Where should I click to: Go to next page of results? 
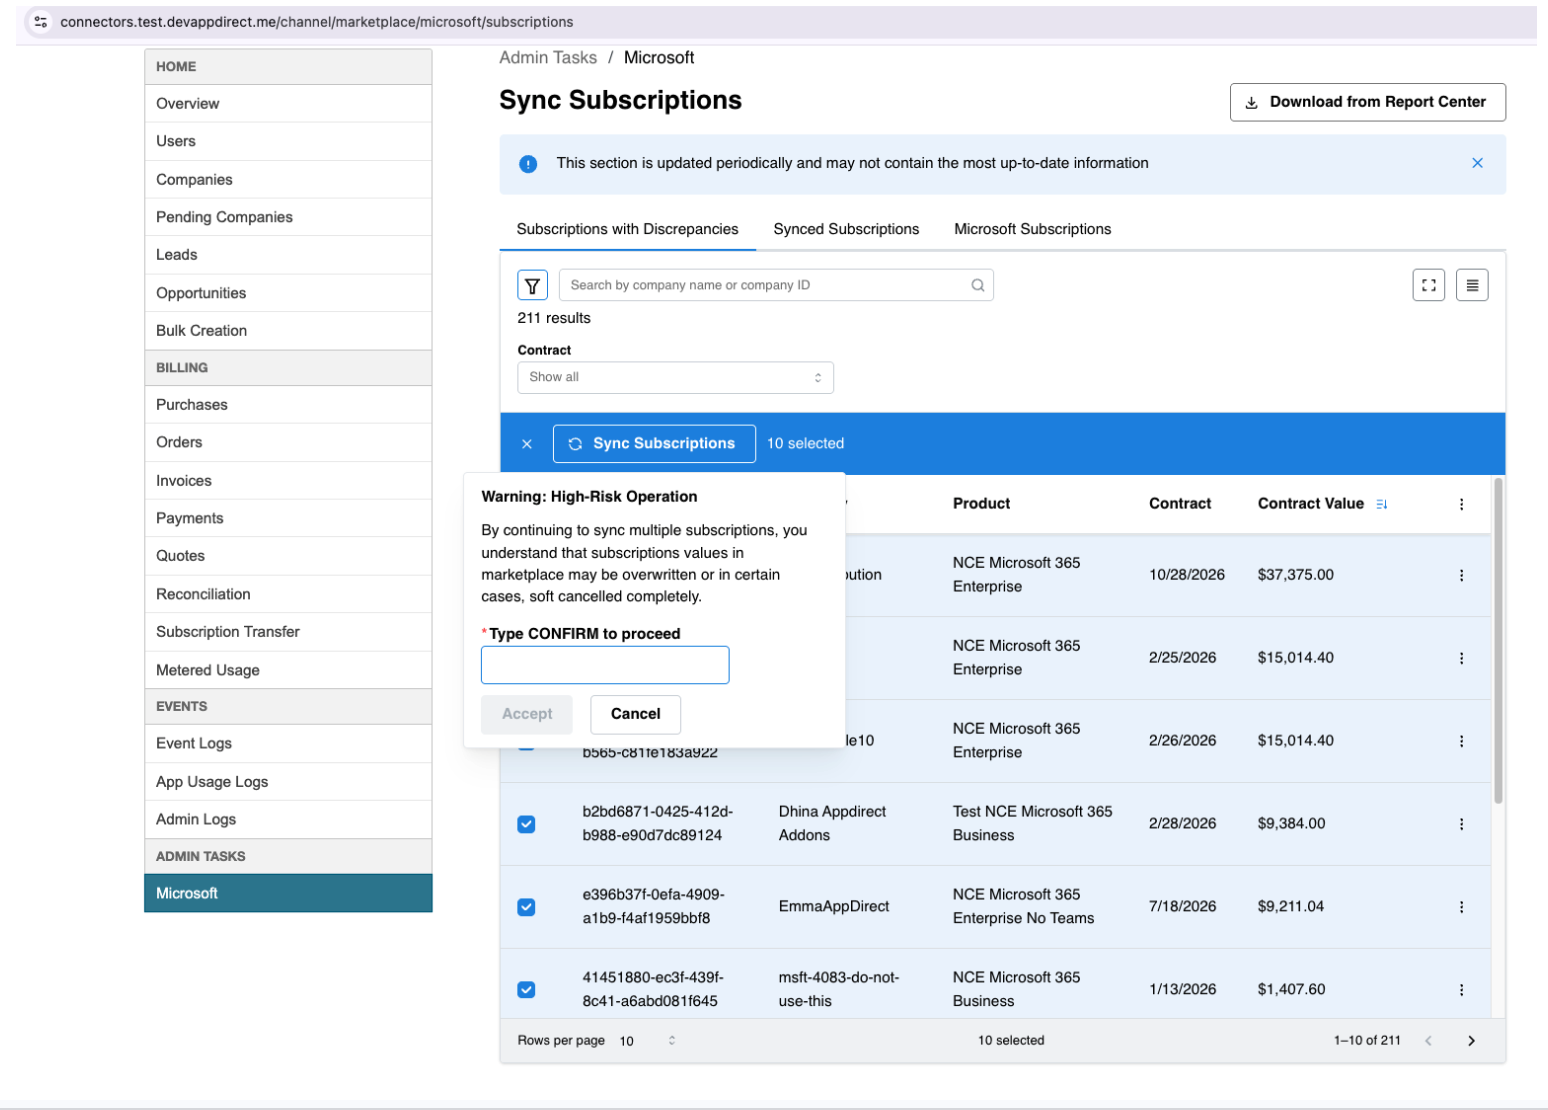point(1470,1041)
